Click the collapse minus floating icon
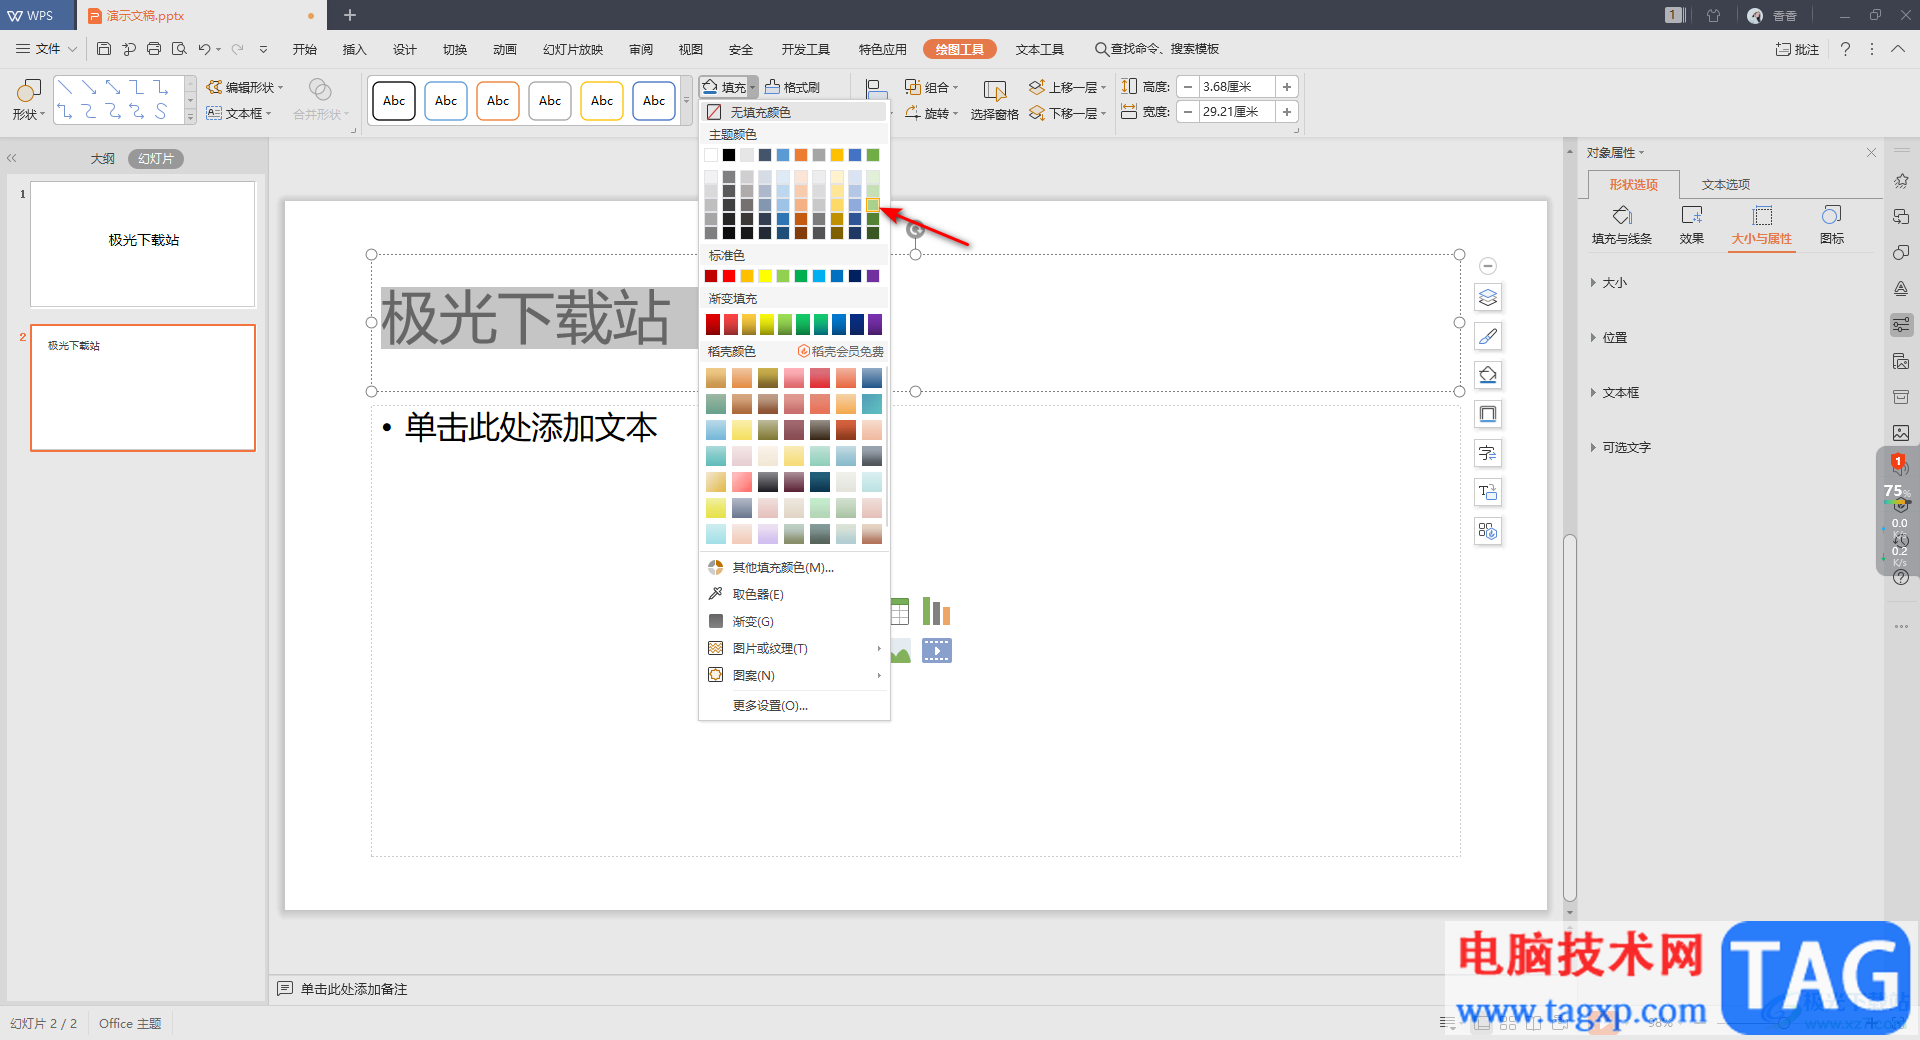Viewport: 1920px width, 1040px height. [x=1488, y=266]
